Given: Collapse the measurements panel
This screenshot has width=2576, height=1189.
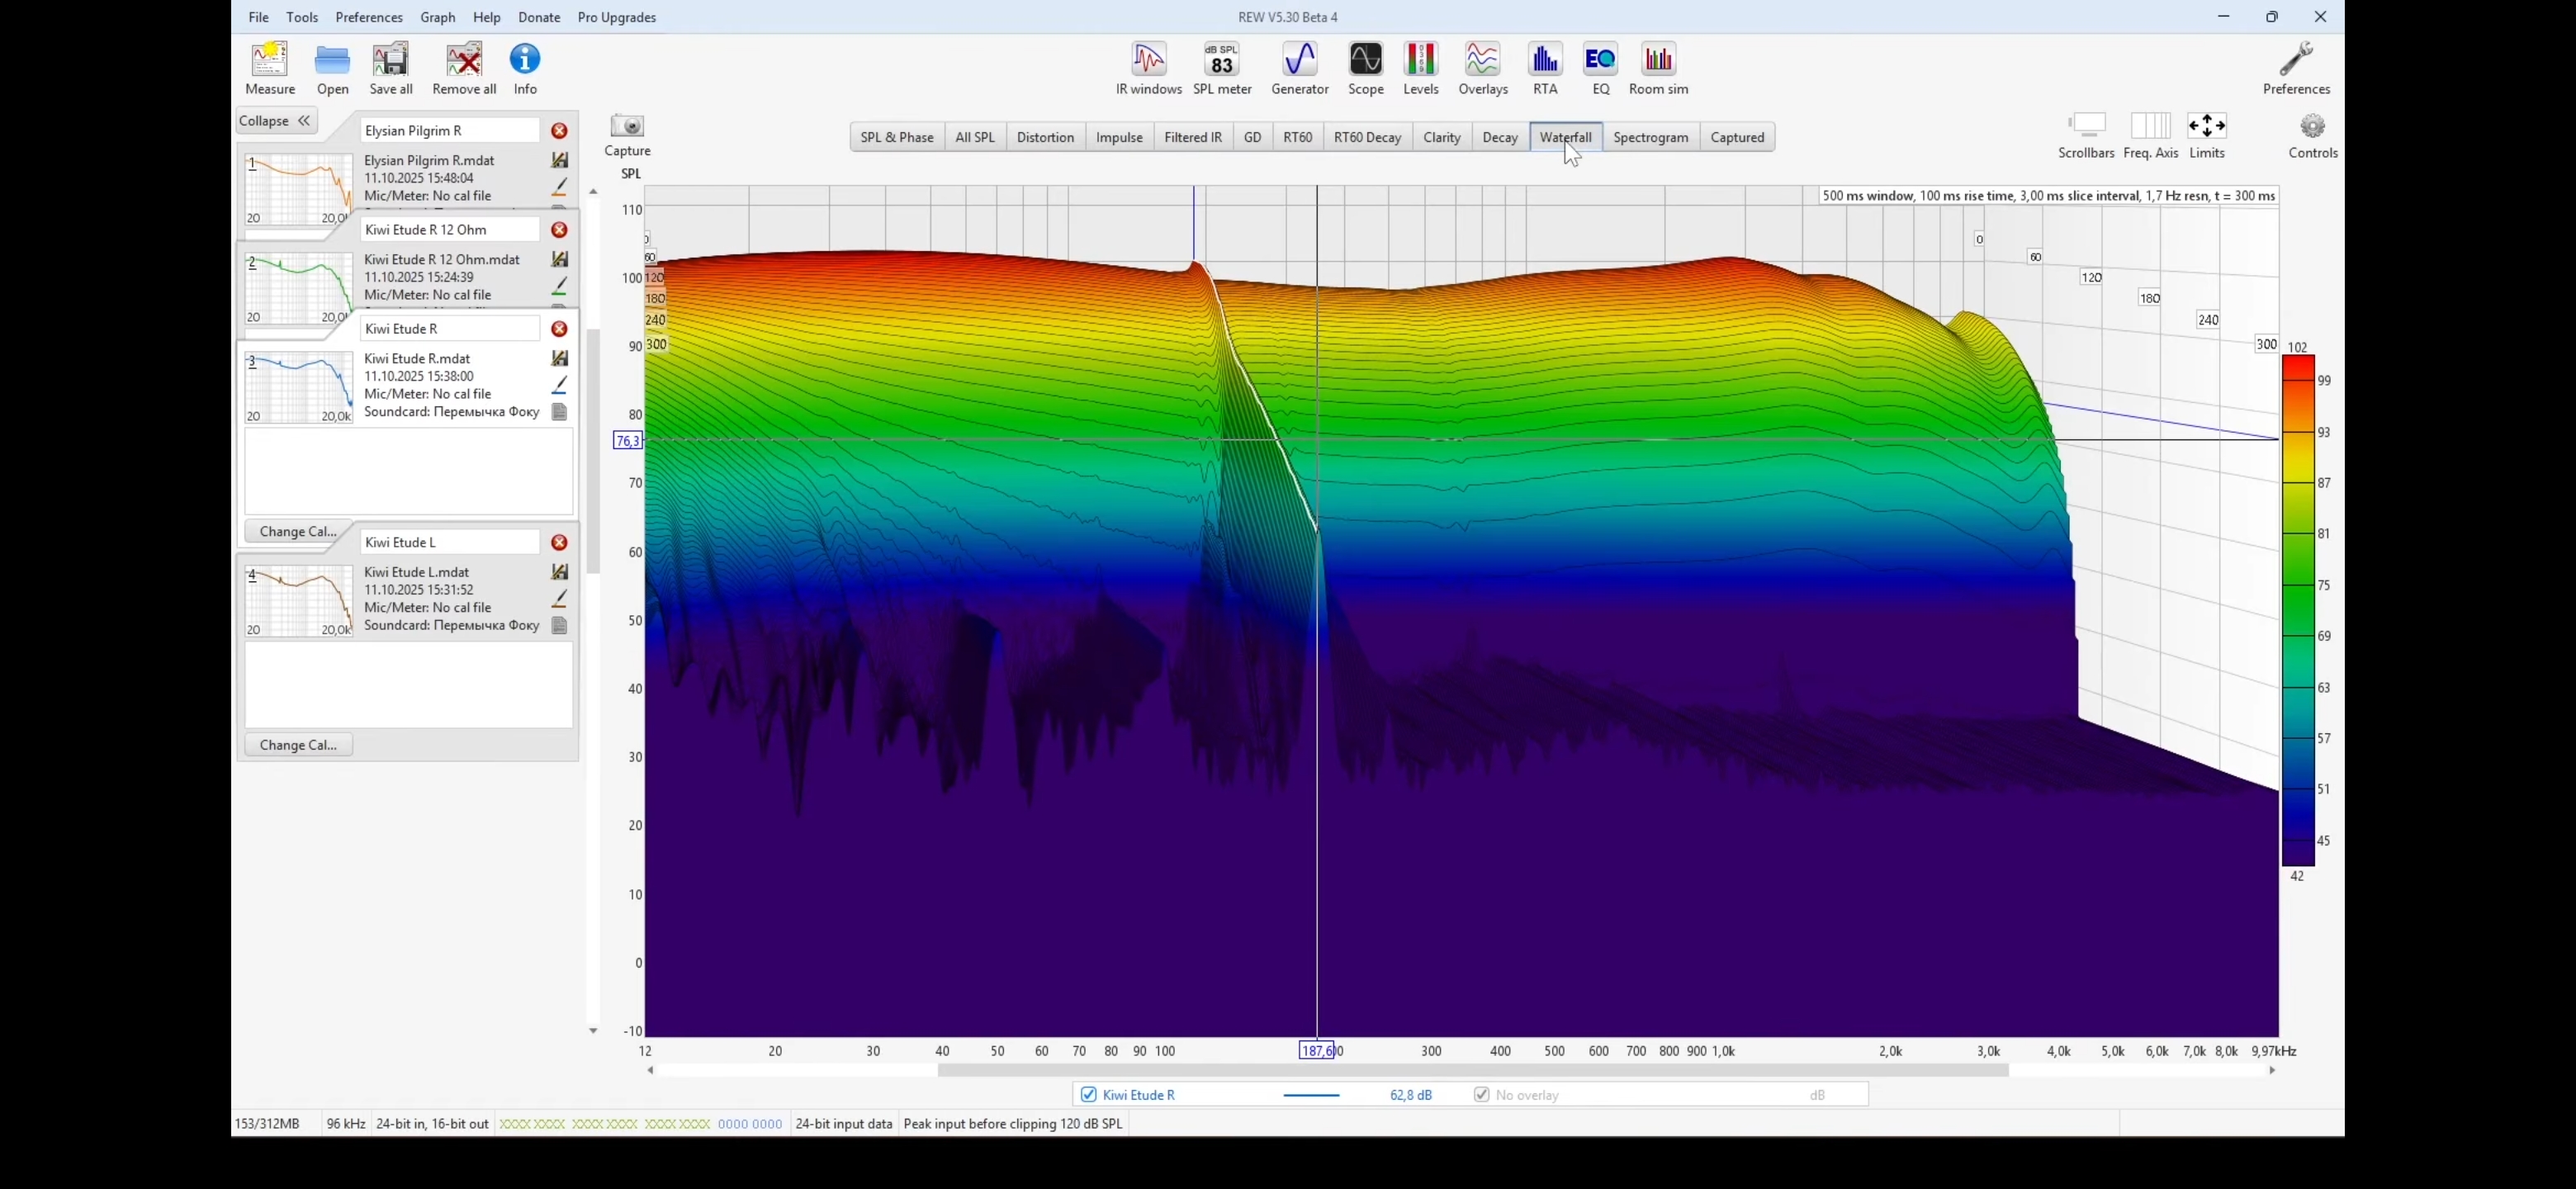Looking at the screenshot, I should click(x=276, y=121).
